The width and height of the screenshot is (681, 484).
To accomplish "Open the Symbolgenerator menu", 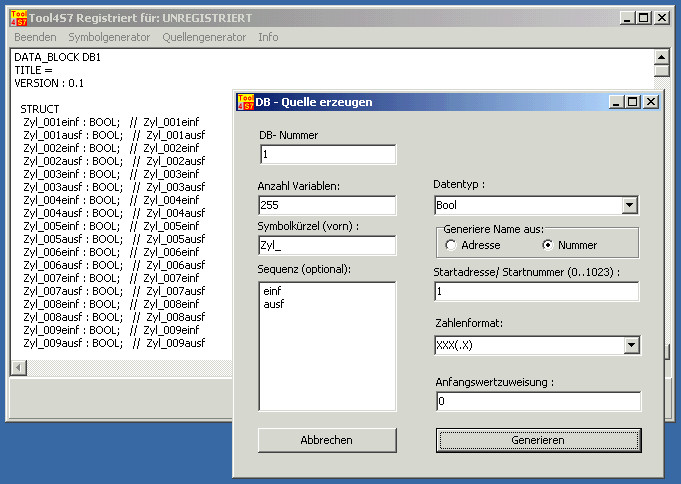I will [x=109, y=37].
